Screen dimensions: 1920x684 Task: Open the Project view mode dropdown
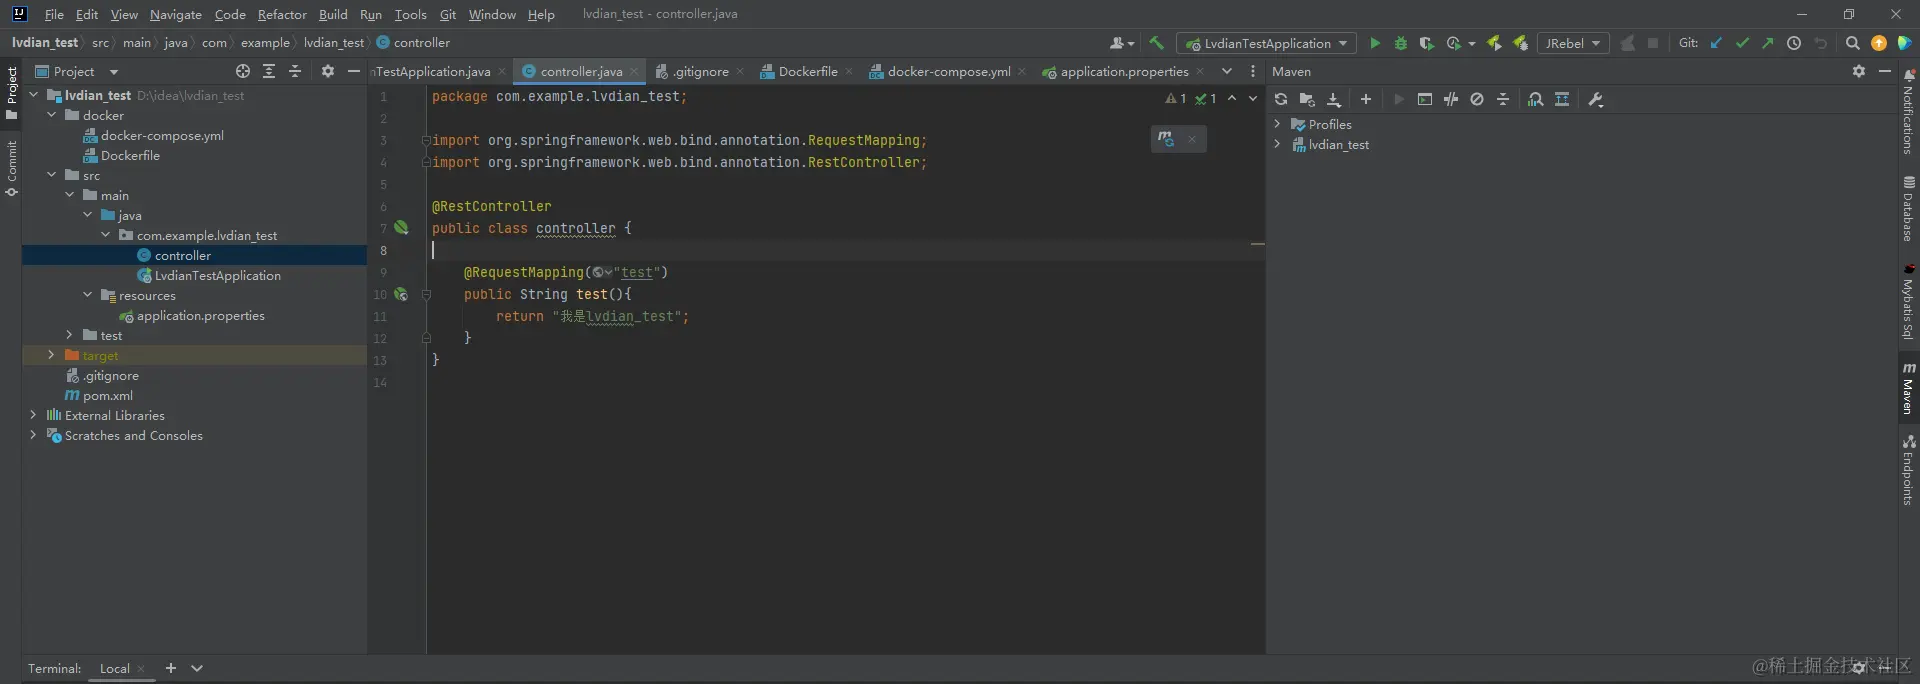[x=76, y=71]
